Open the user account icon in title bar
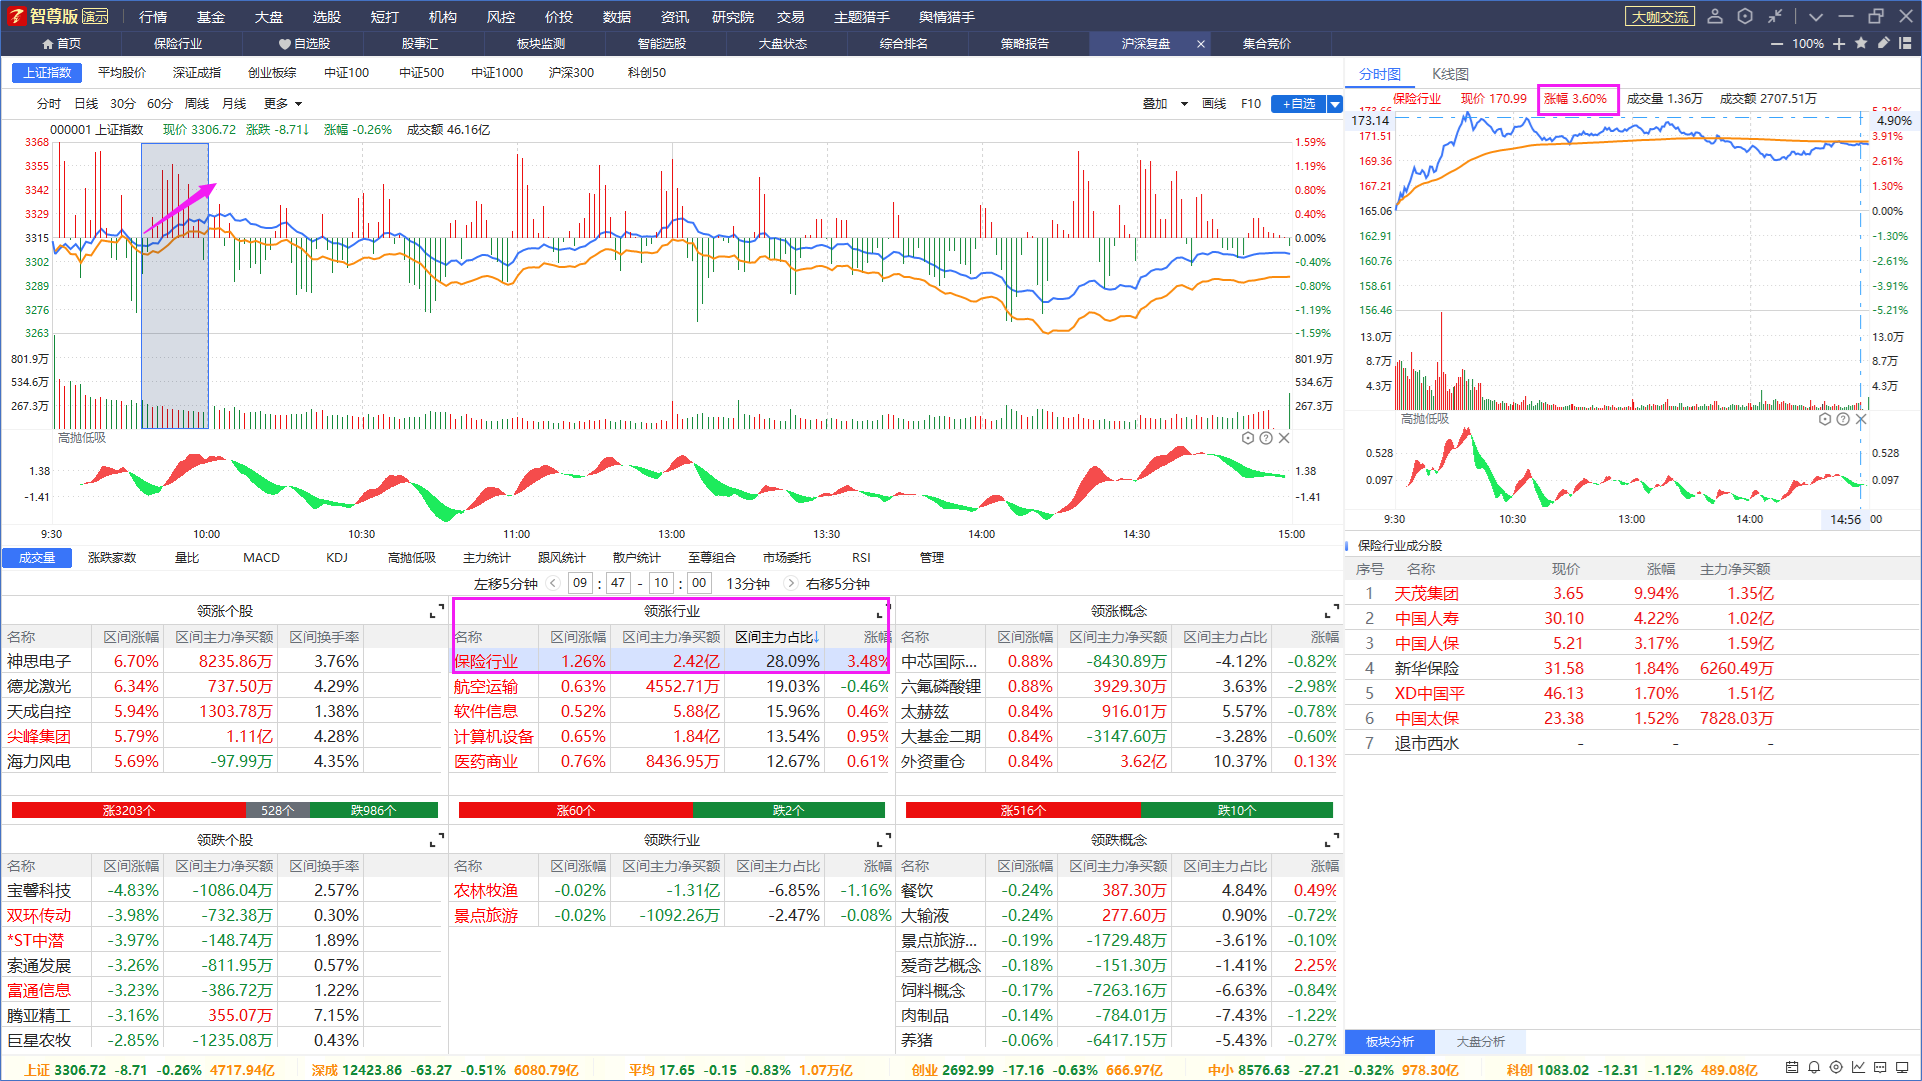The width and height of the screenshot is (1922, 1081). [x=1715, y=16]
